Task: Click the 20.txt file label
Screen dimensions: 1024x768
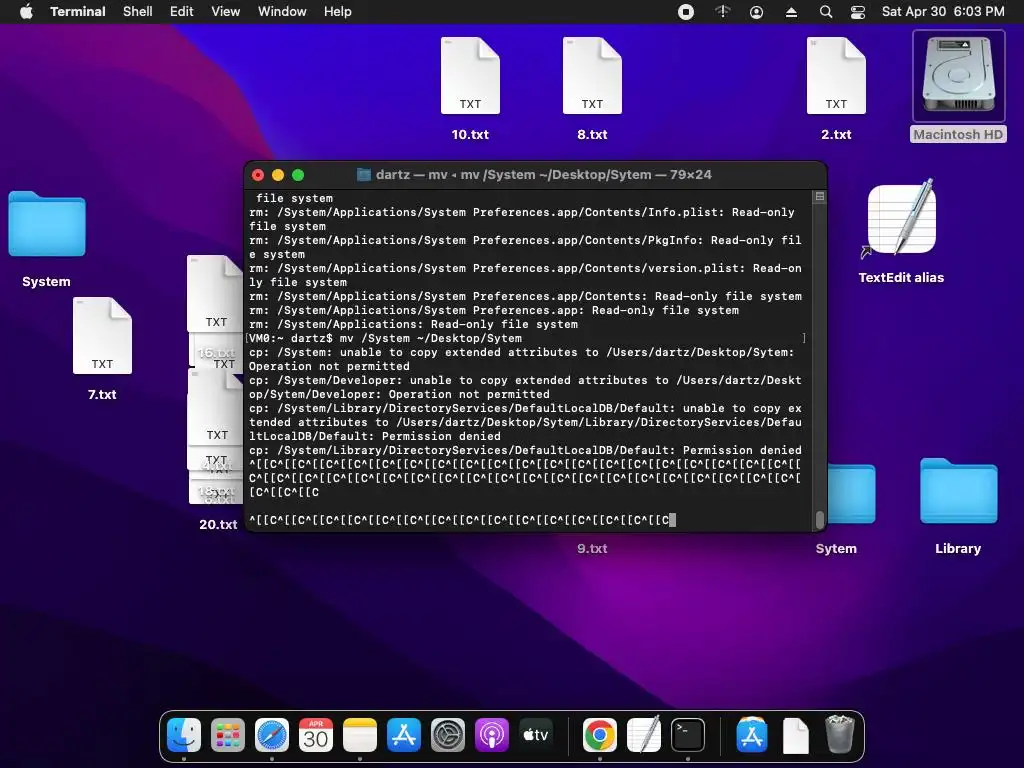Action: pos(218,524)
